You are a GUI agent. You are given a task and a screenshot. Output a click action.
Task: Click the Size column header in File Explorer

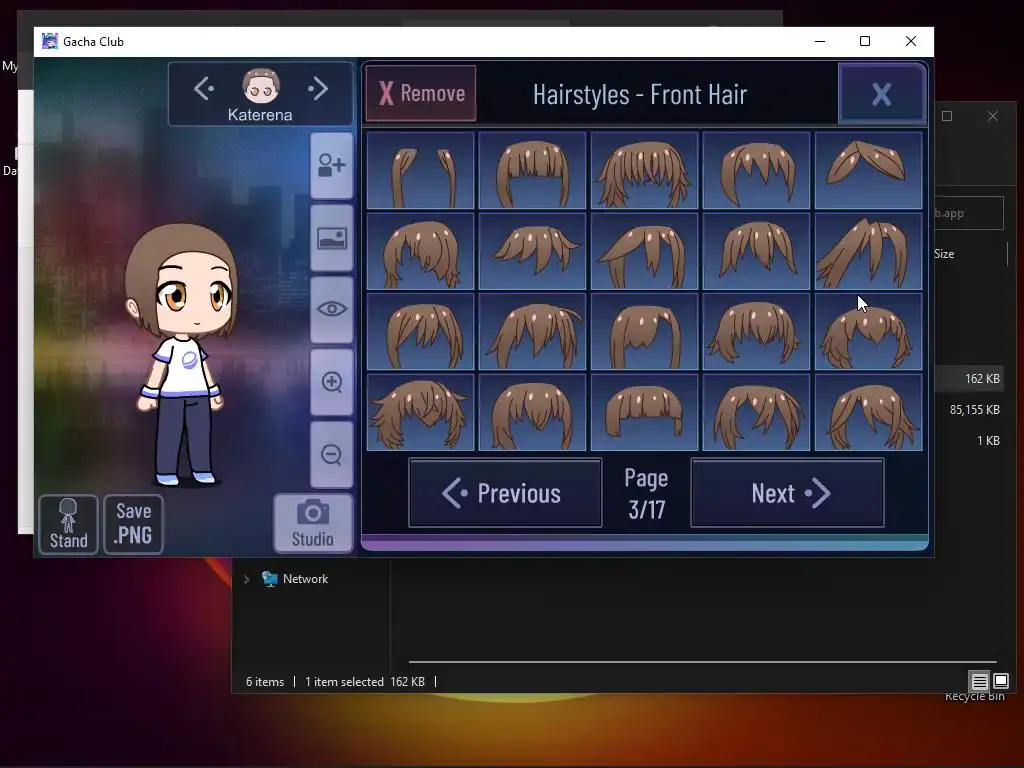point(944,253)
